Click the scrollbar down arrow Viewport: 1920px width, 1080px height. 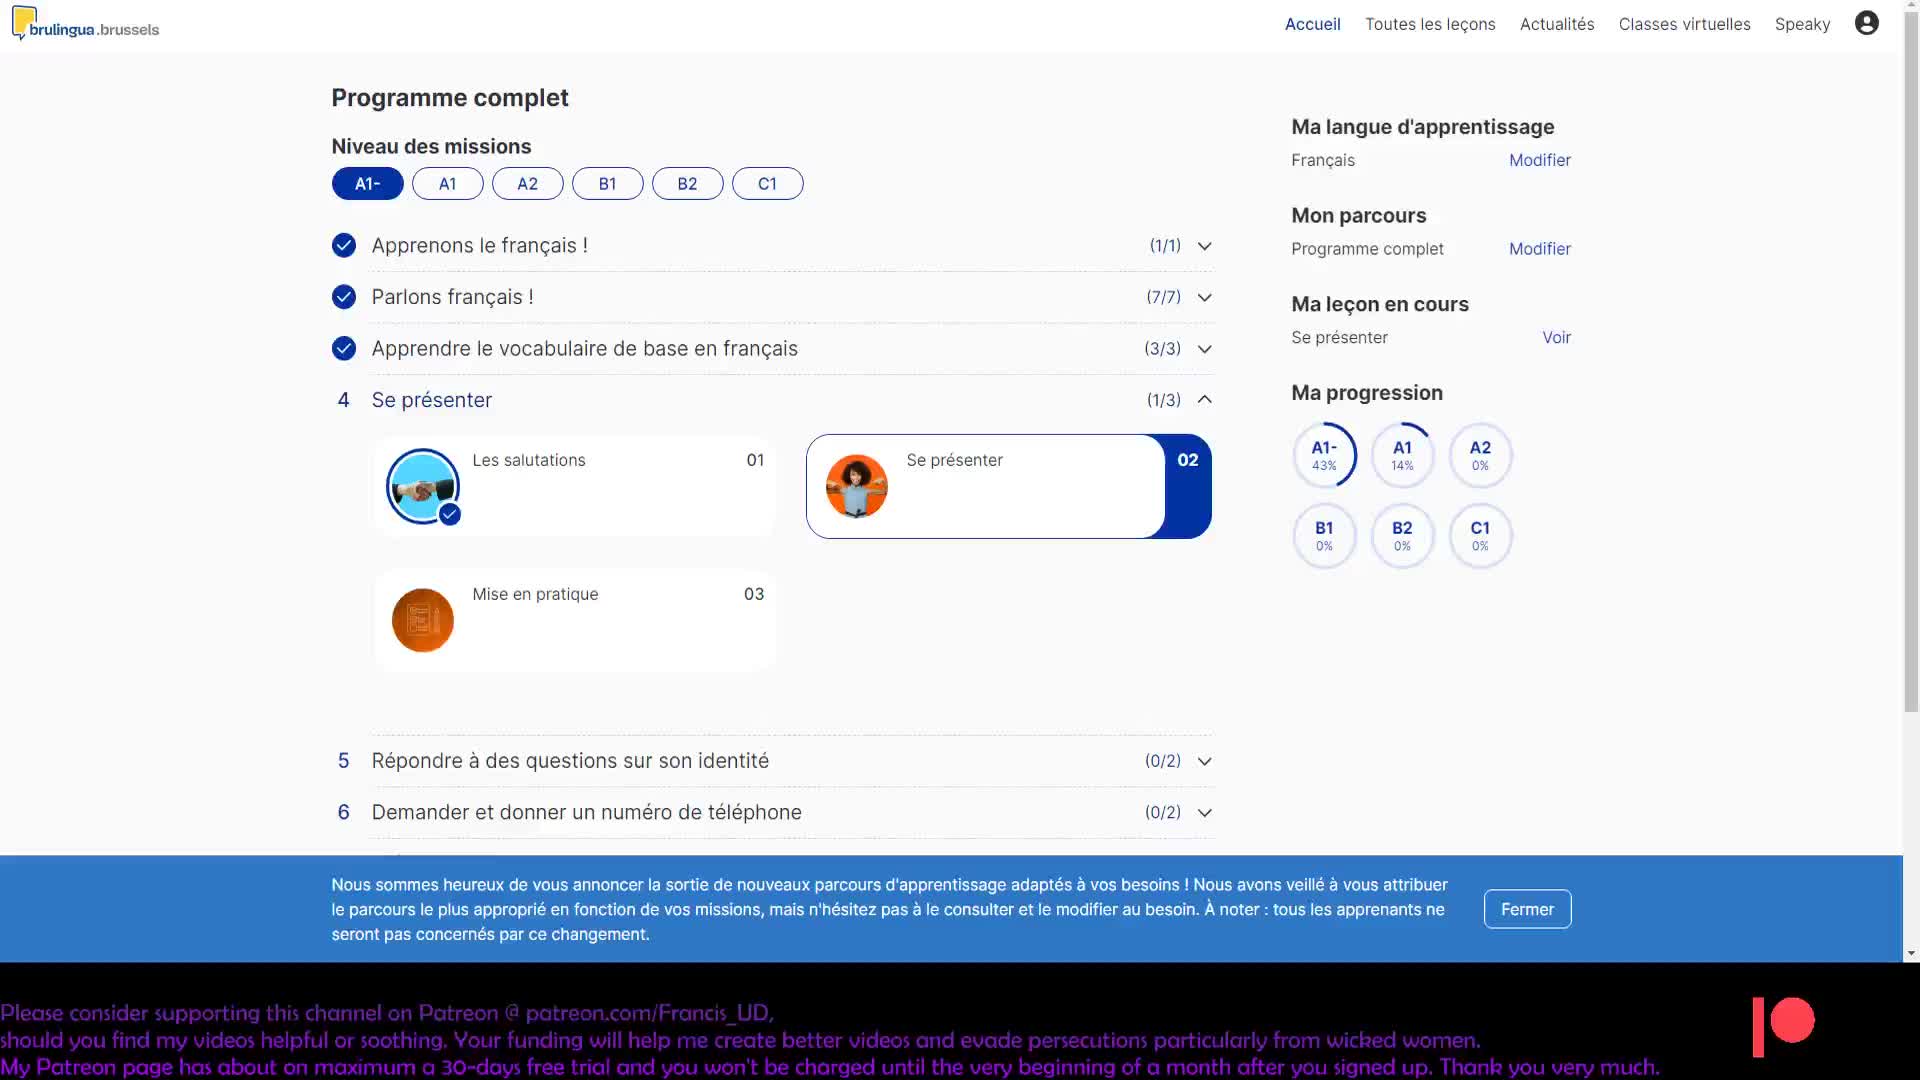1911,954
